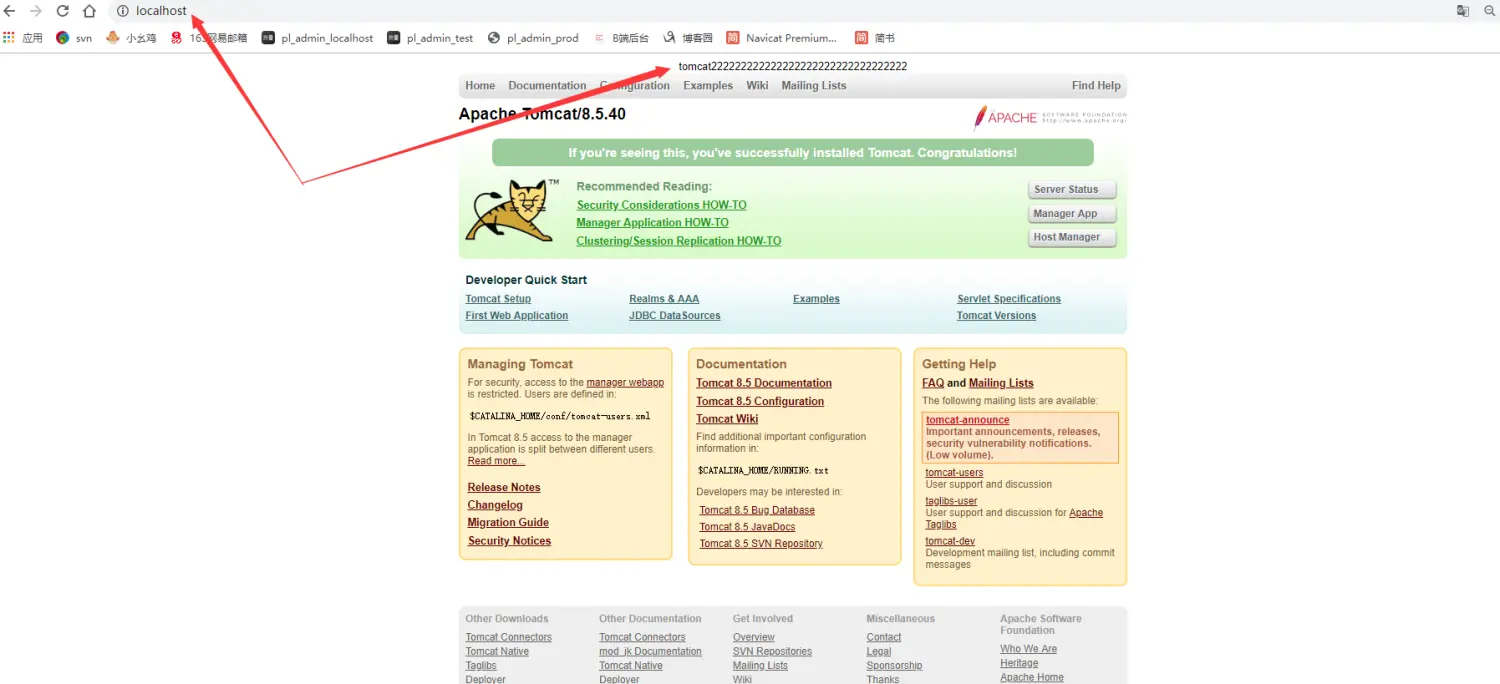Open the manager webapp link

(x=625, y=383)
